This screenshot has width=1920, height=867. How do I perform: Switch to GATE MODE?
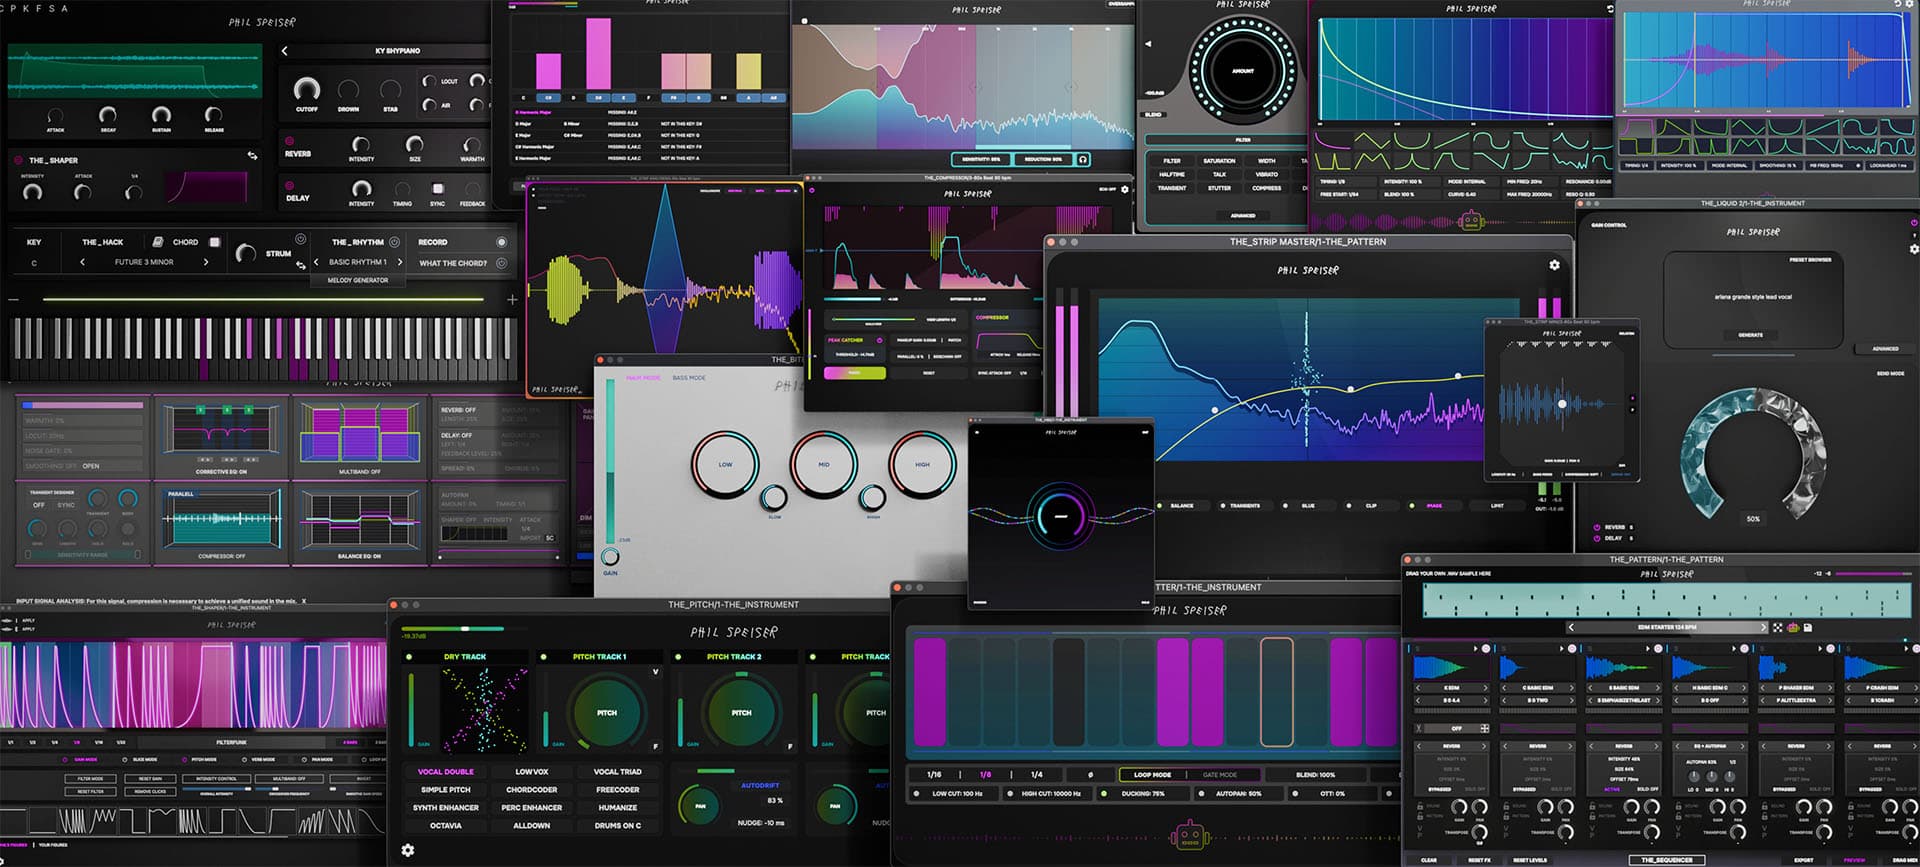(x=1220, y=775)
